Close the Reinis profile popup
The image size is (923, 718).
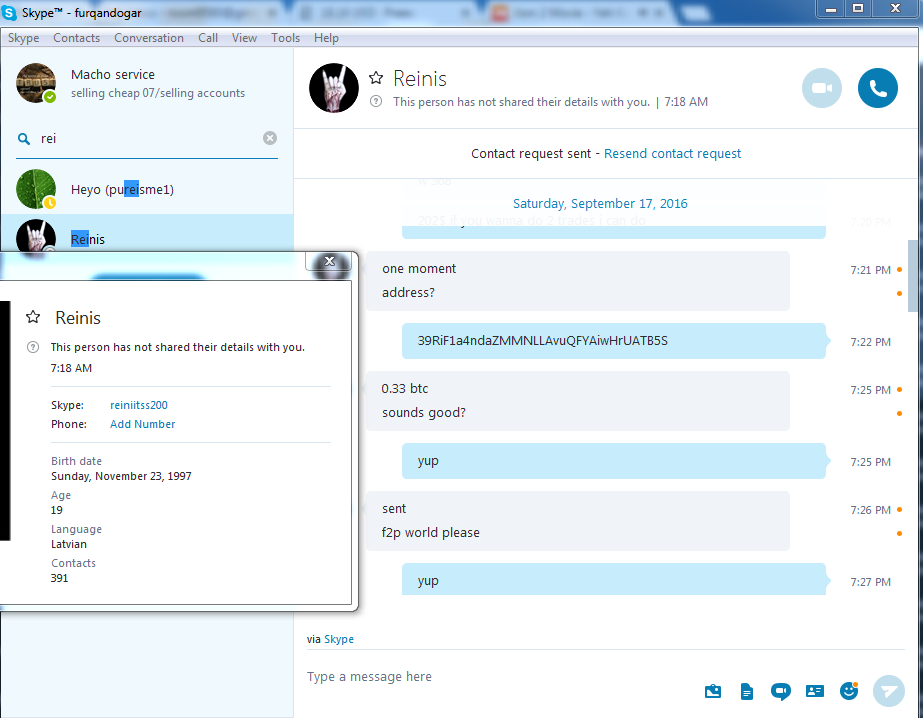pos(329,261)
